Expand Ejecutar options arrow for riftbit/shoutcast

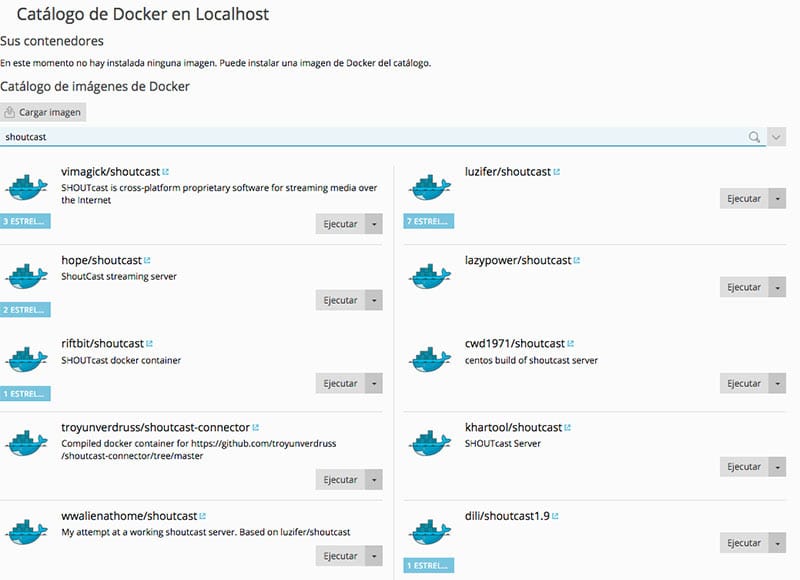[x=374, y=384]
